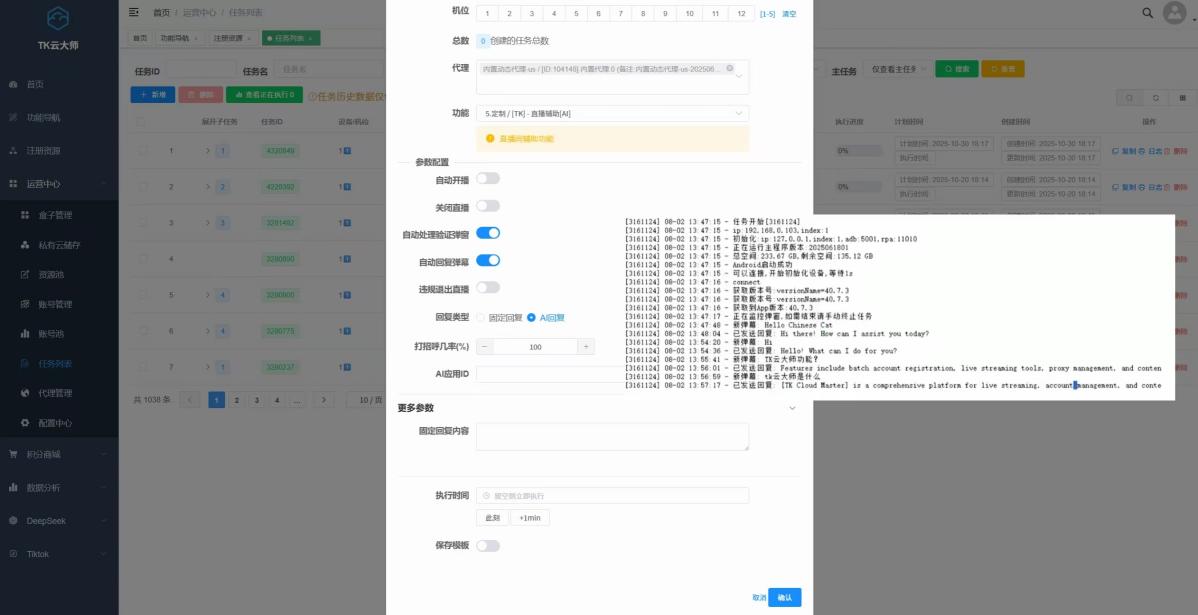Click the 确认 confirm button

[x=784, y=597]
